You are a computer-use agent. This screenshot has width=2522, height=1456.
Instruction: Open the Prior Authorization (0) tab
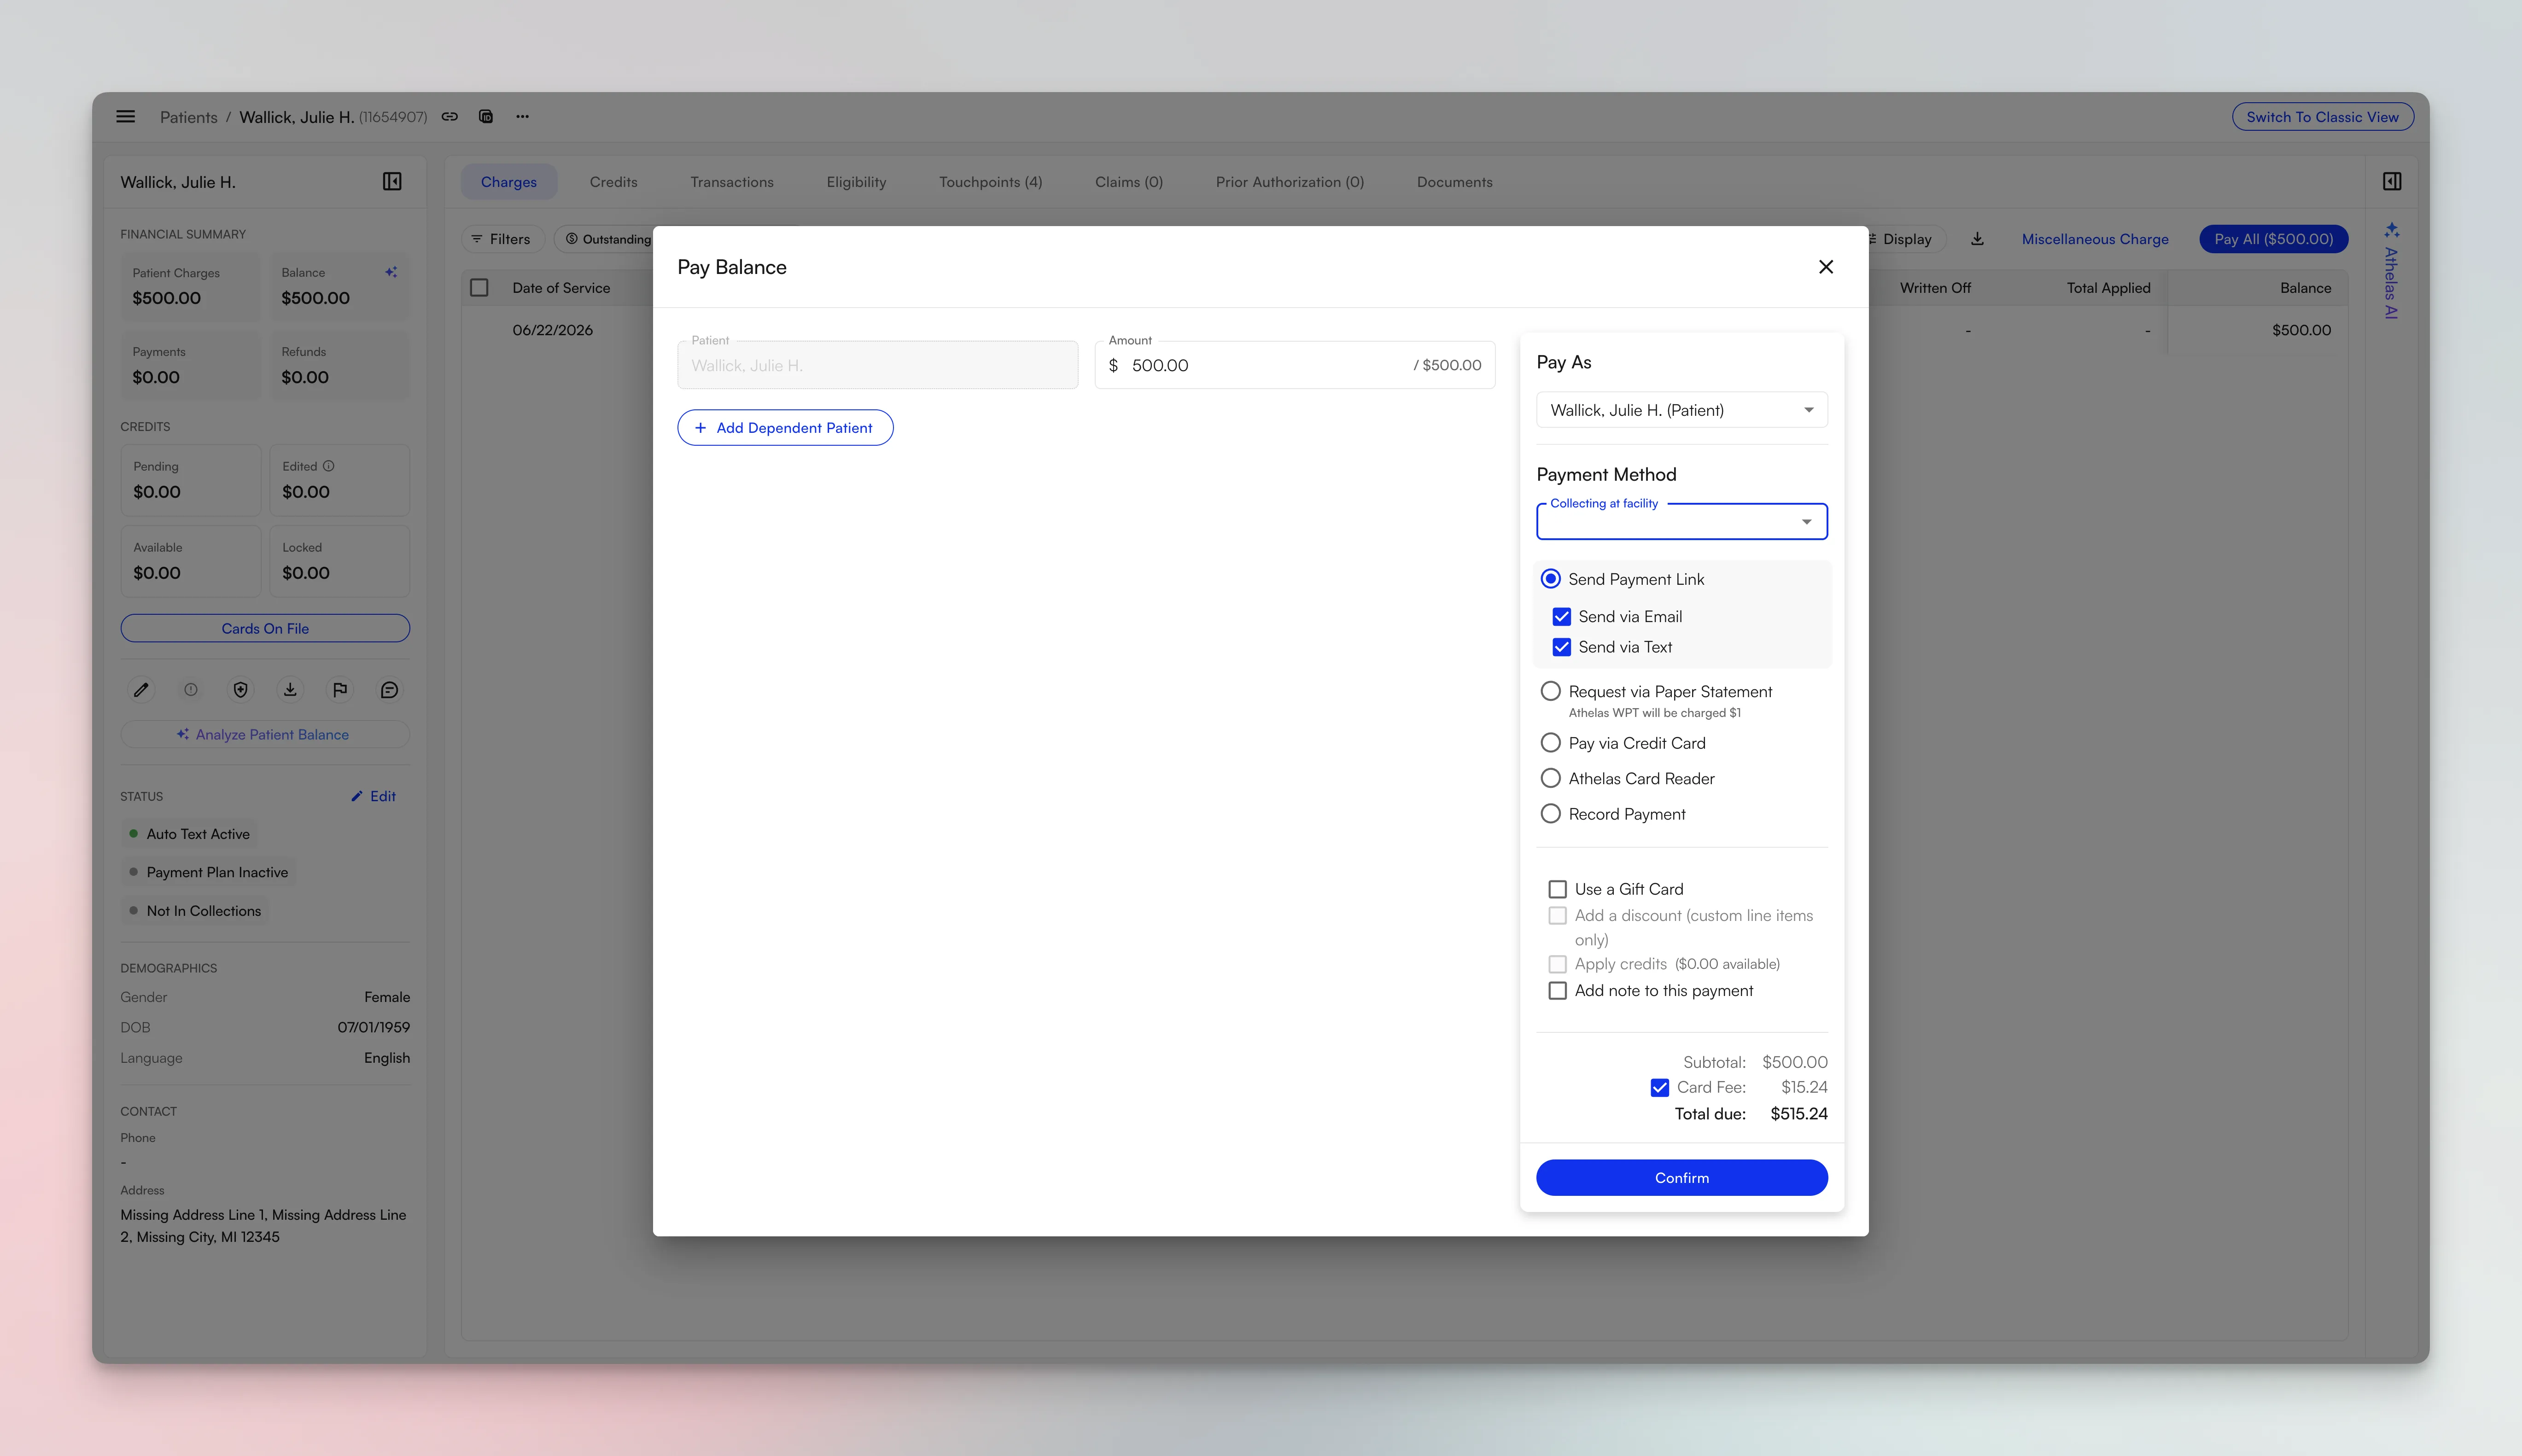[1290, 182]
